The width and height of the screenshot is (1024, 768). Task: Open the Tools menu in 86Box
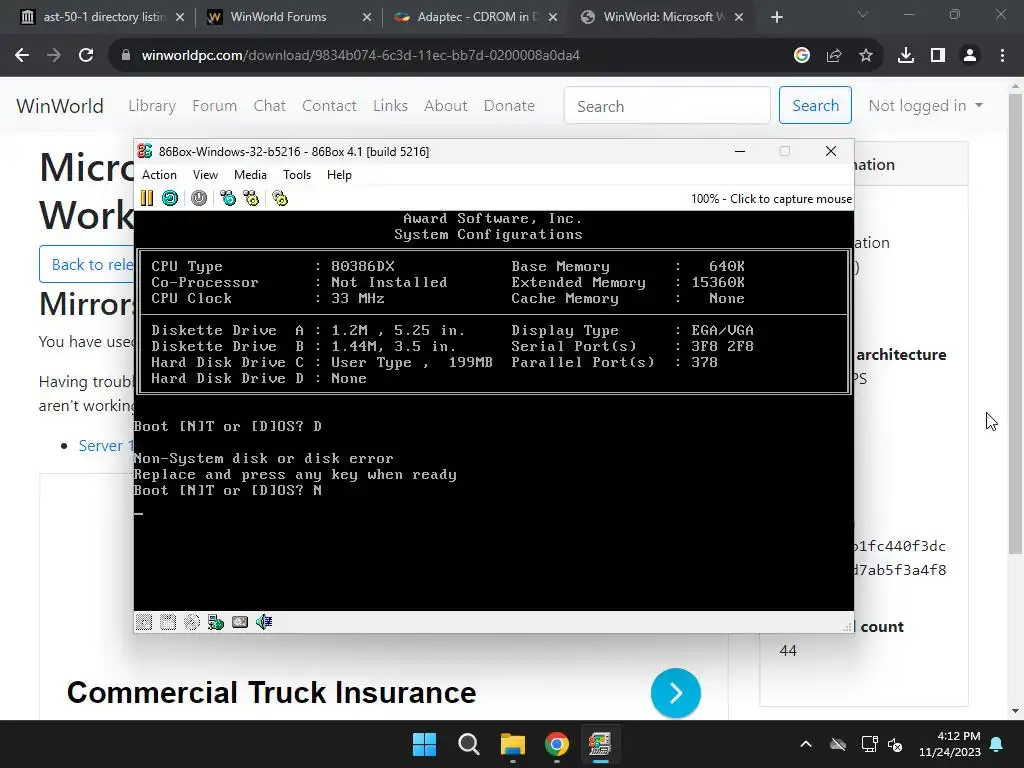[x=296, y=175]
